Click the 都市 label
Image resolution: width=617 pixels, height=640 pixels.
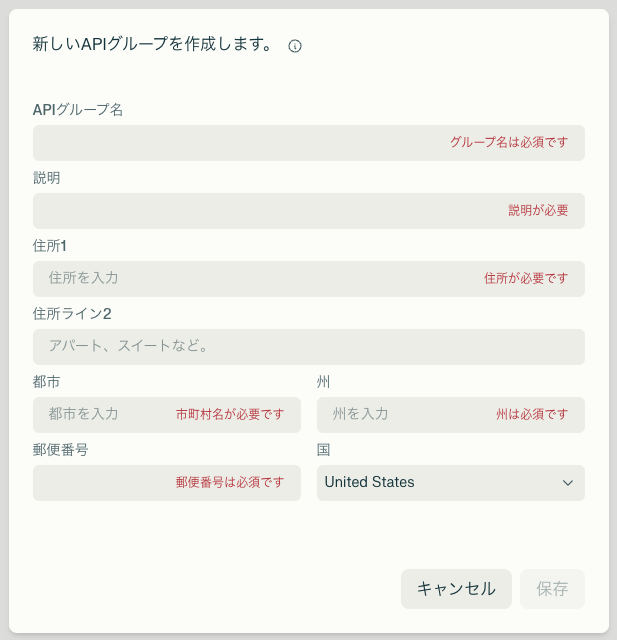(x=47, y=382)
